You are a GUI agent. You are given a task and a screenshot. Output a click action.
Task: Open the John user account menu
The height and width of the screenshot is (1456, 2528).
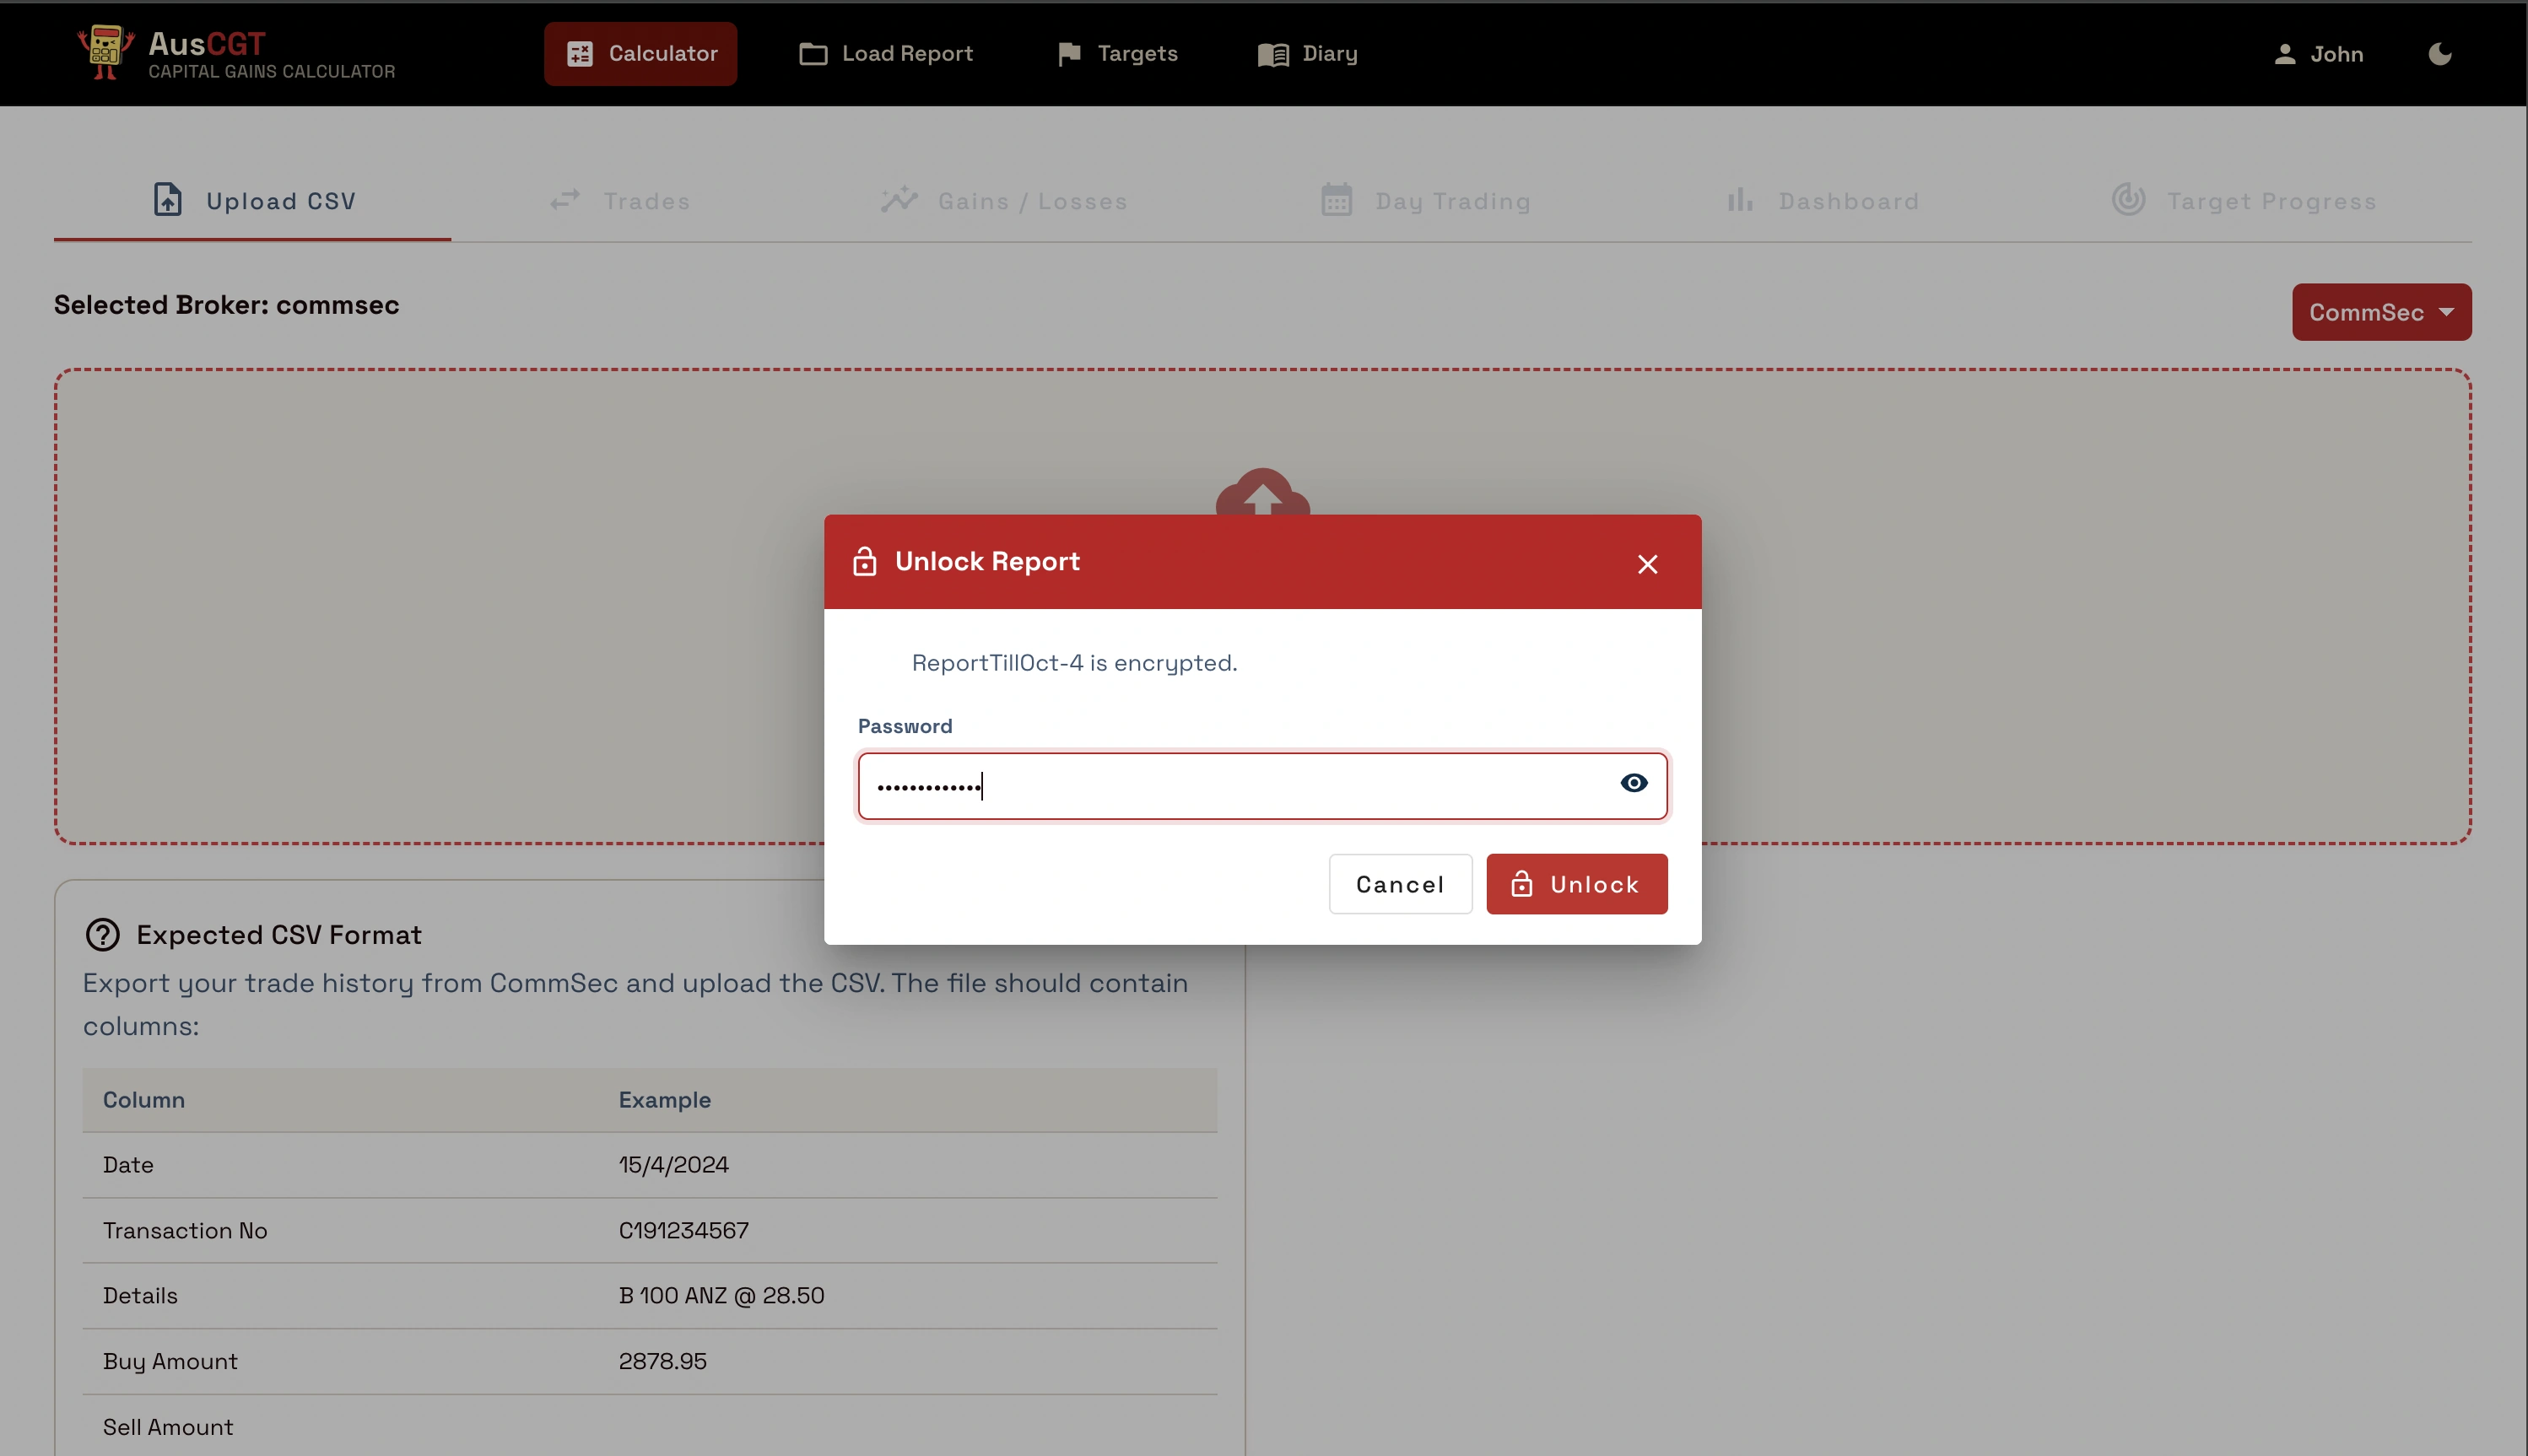pyautogui.click(x=2318, y=54)
